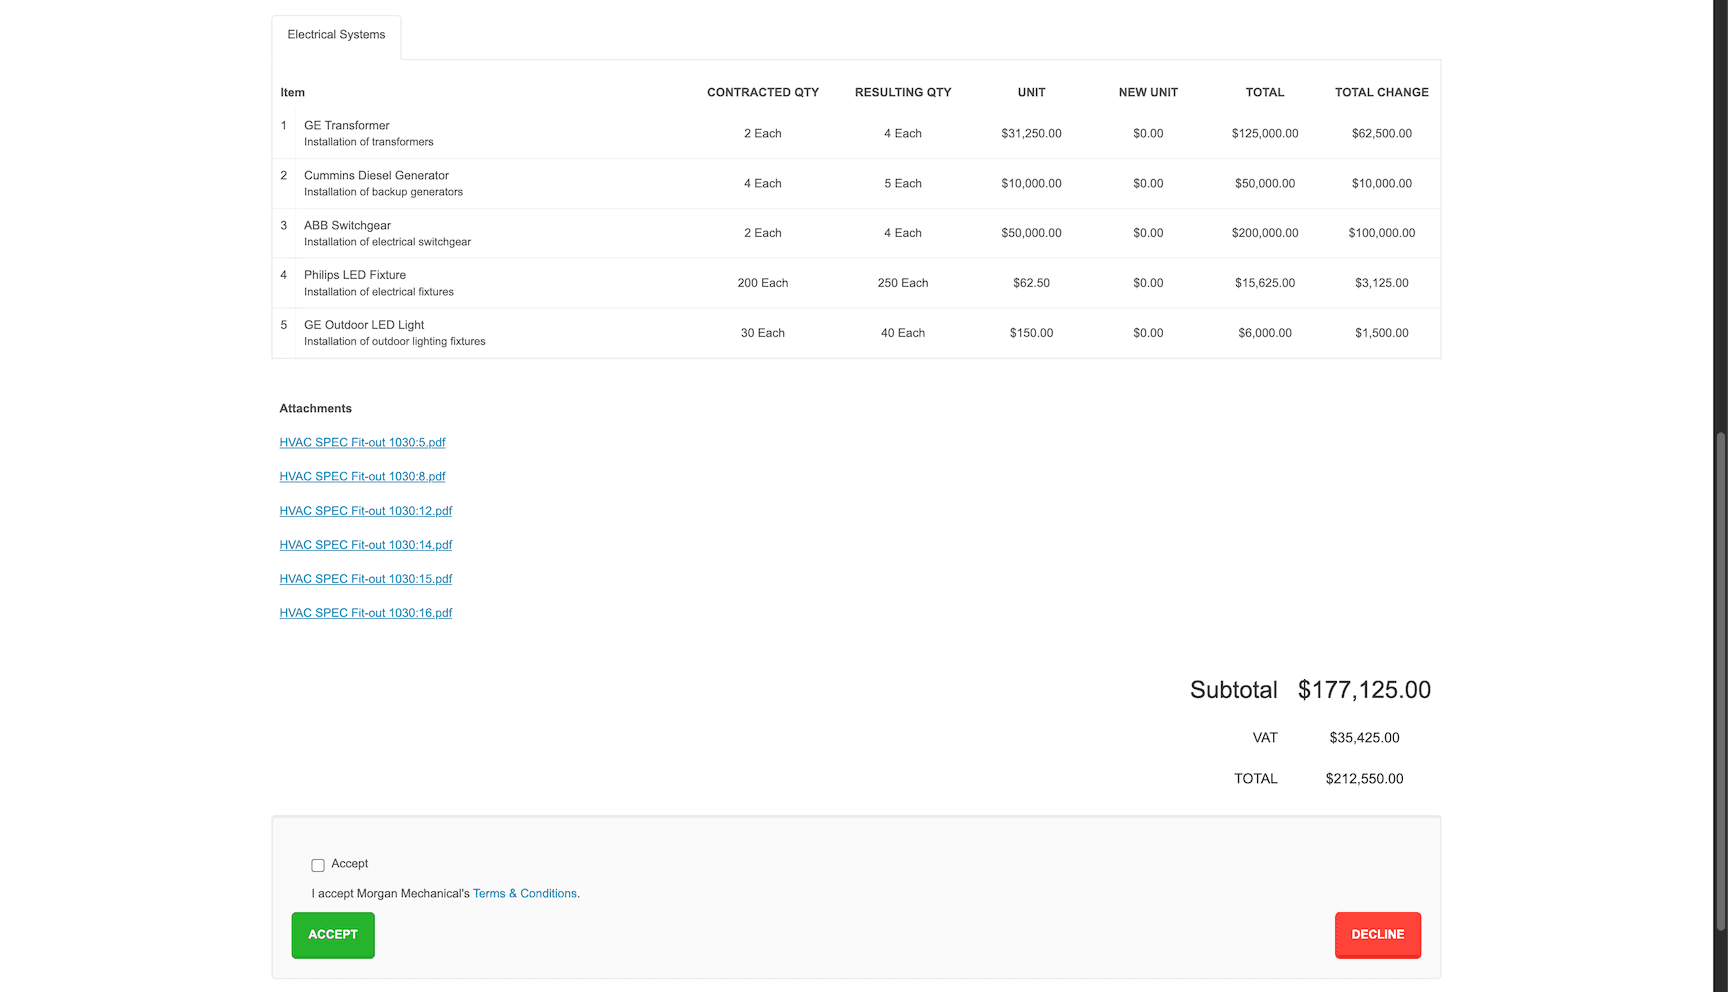Click the TOTAL CHANGE column header

(x=1382, y=92)
